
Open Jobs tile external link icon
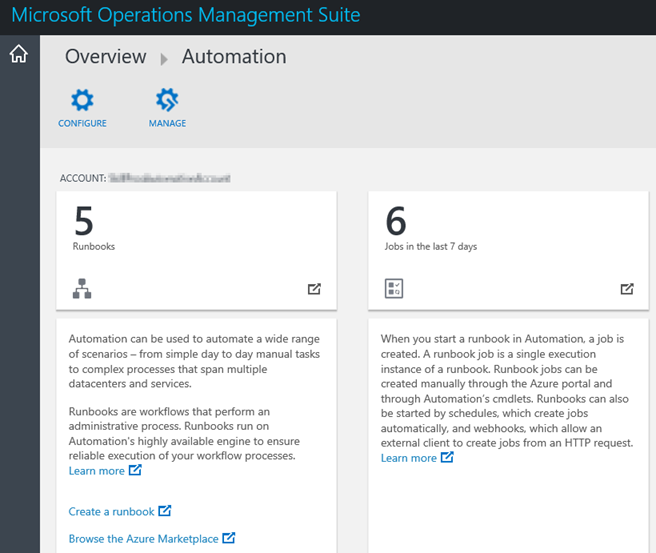pyautogui.click(x=627, y=289)
